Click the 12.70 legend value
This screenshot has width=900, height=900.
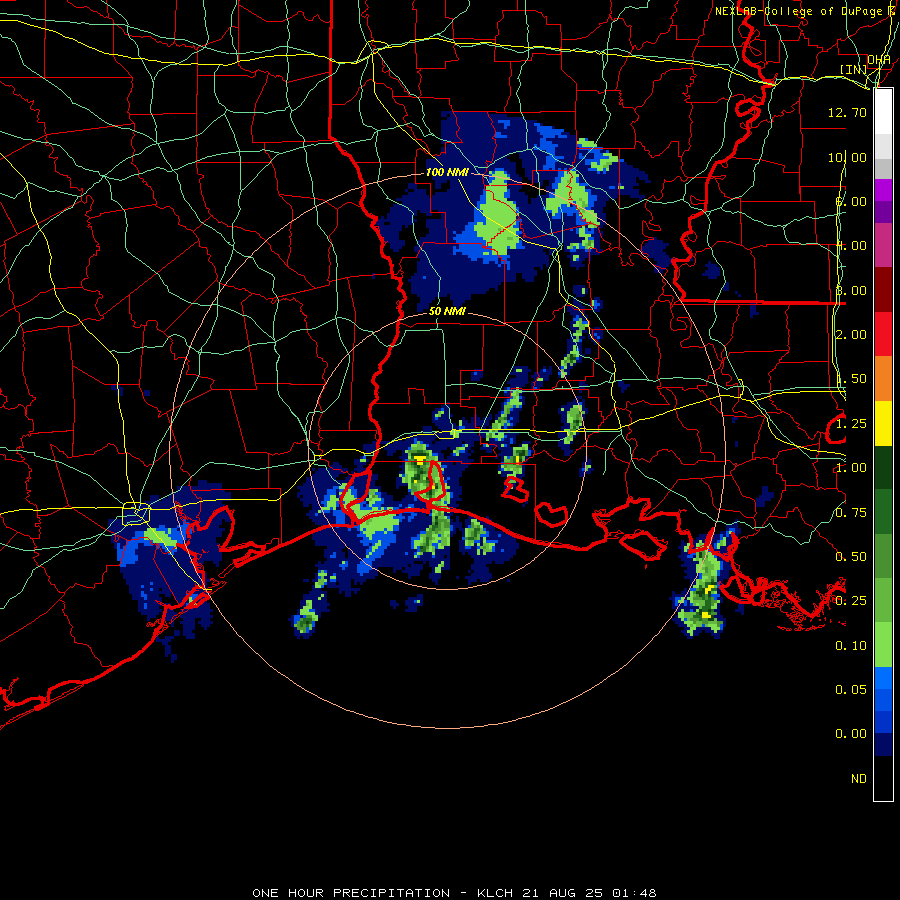pos(847,112)
